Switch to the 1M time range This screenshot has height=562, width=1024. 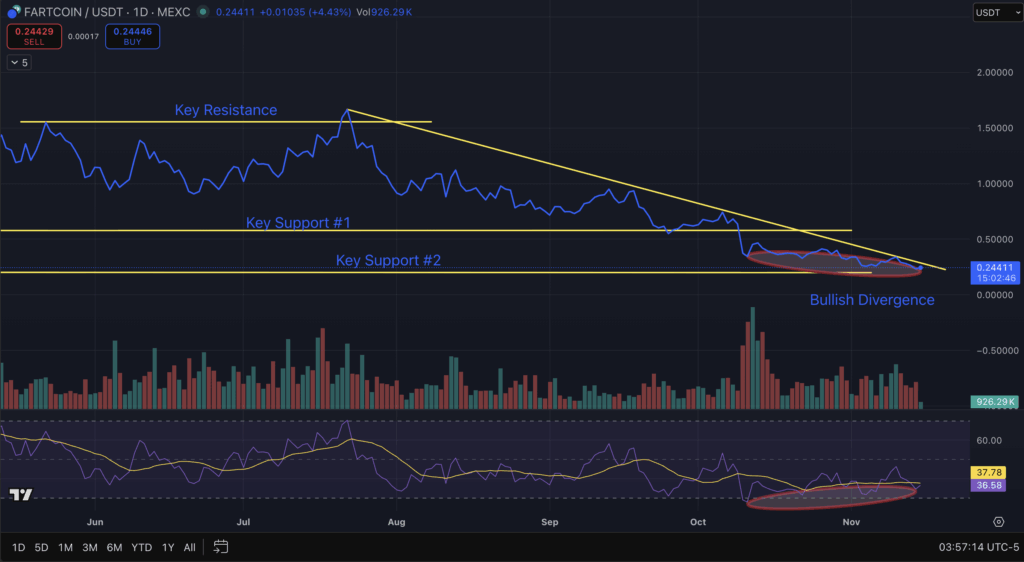pos(65,547)
